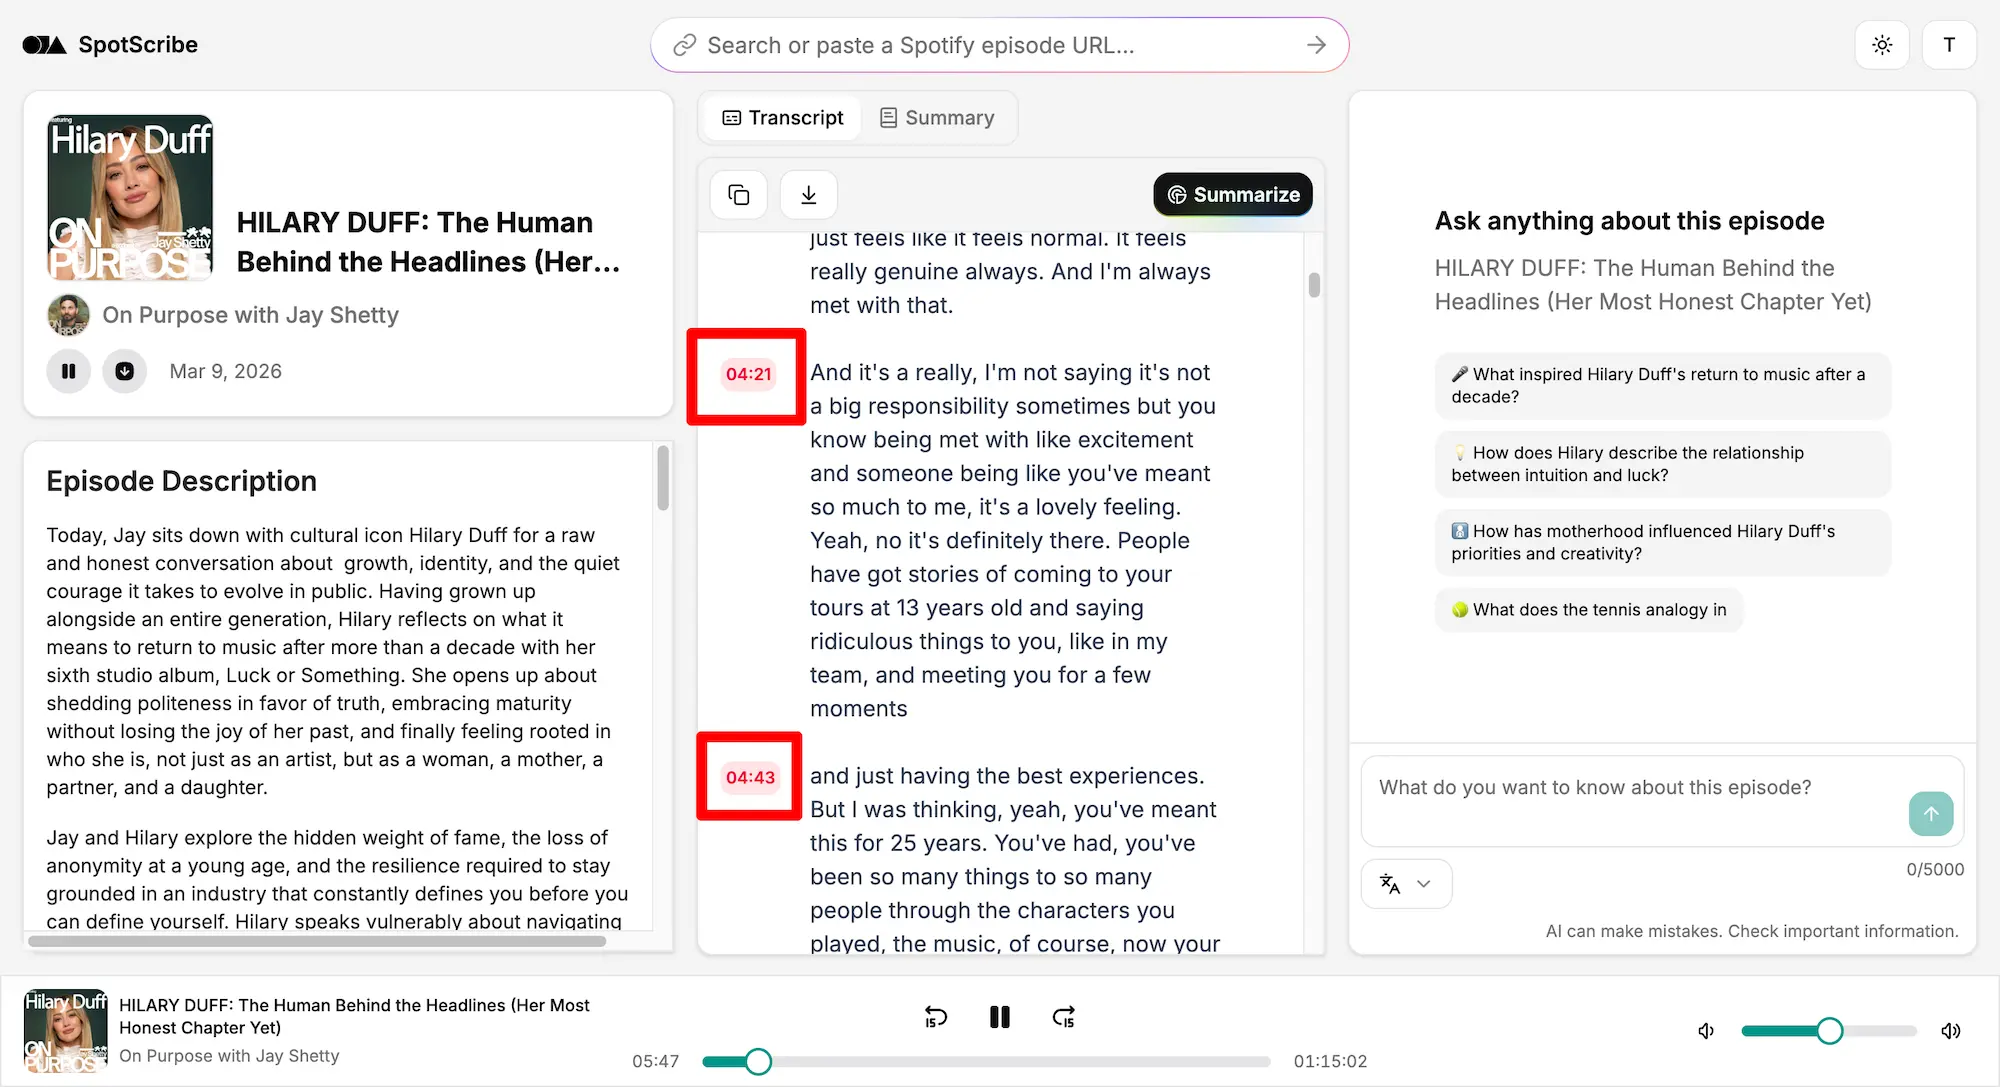This screenshot has width=2000, height=1087.
Task: Ask the suggested question about Hilary's return to music
Action: [x=1662, y=385]
